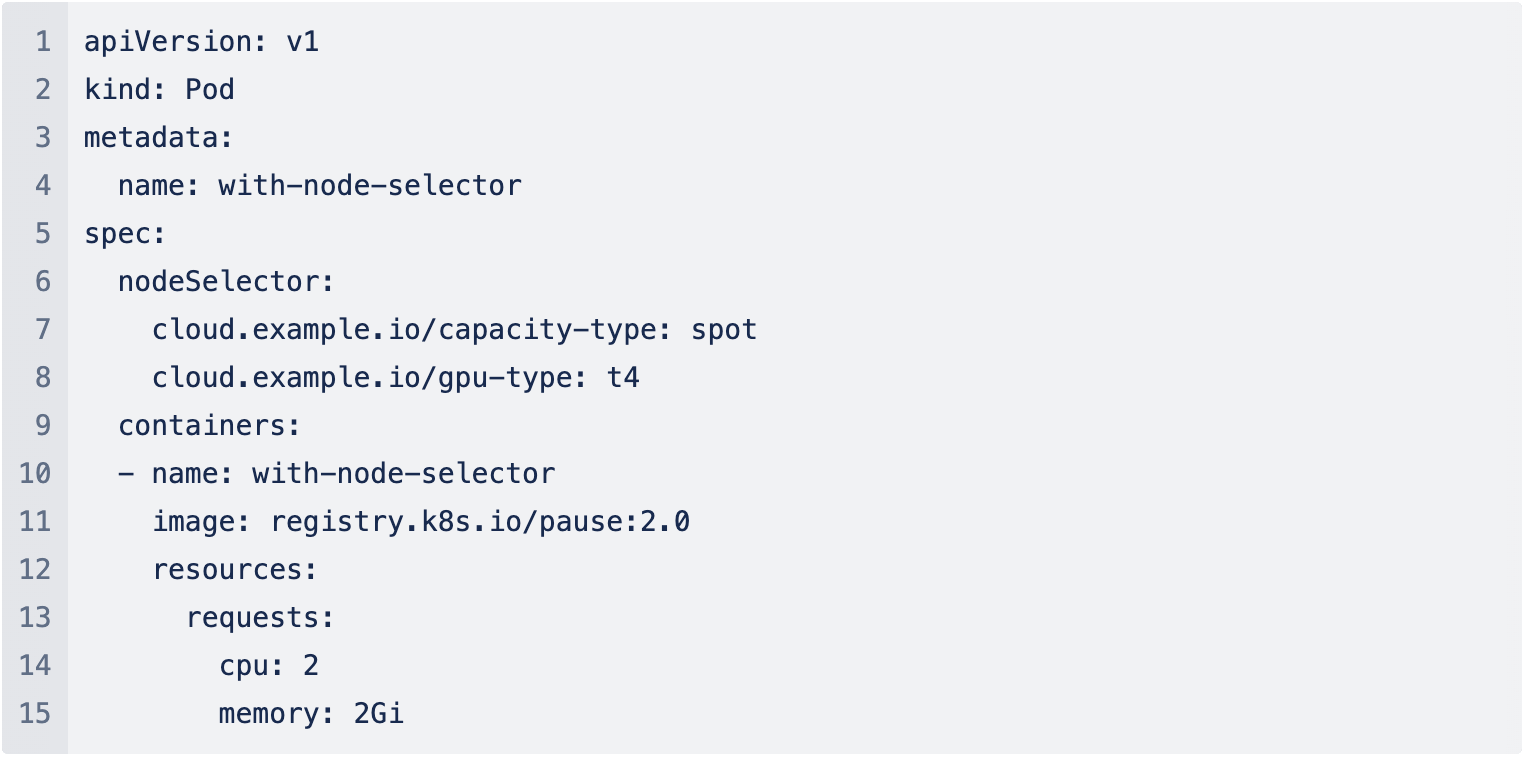The width and height of the screenshot is (1522, 758).
Task: Click the "metadata:" key
Action: pyautogui.click(x=158, y=138)
